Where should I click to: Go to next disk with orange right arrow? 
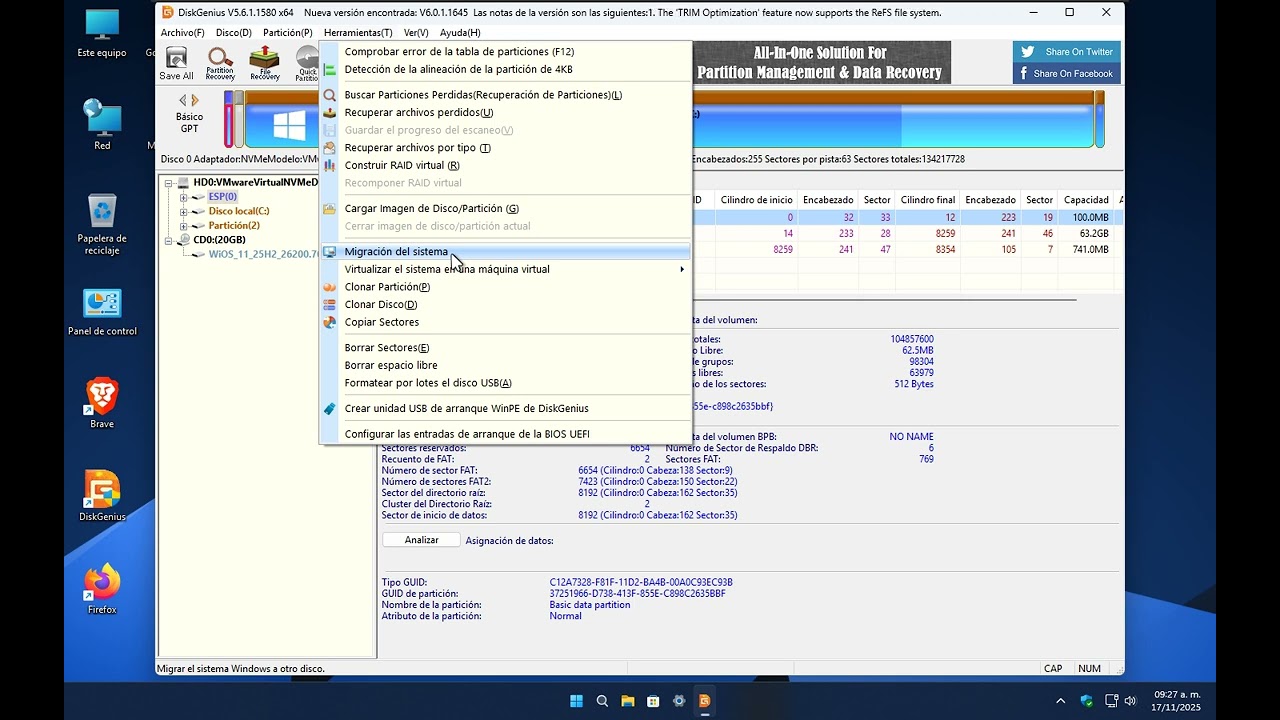195,100
